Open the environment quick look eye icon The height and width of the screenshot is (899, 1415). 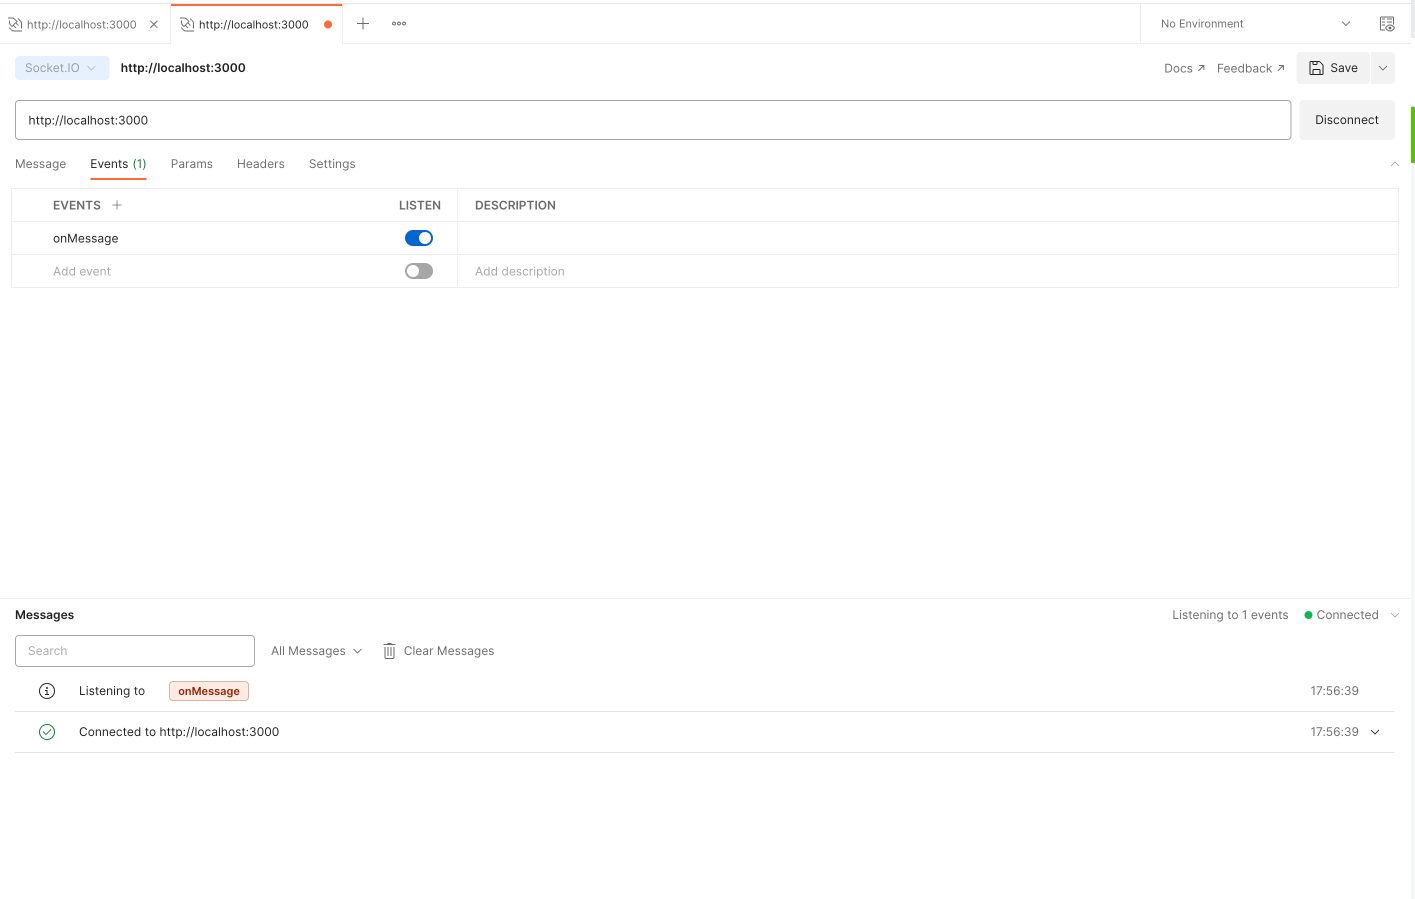tap(1387, 23)
